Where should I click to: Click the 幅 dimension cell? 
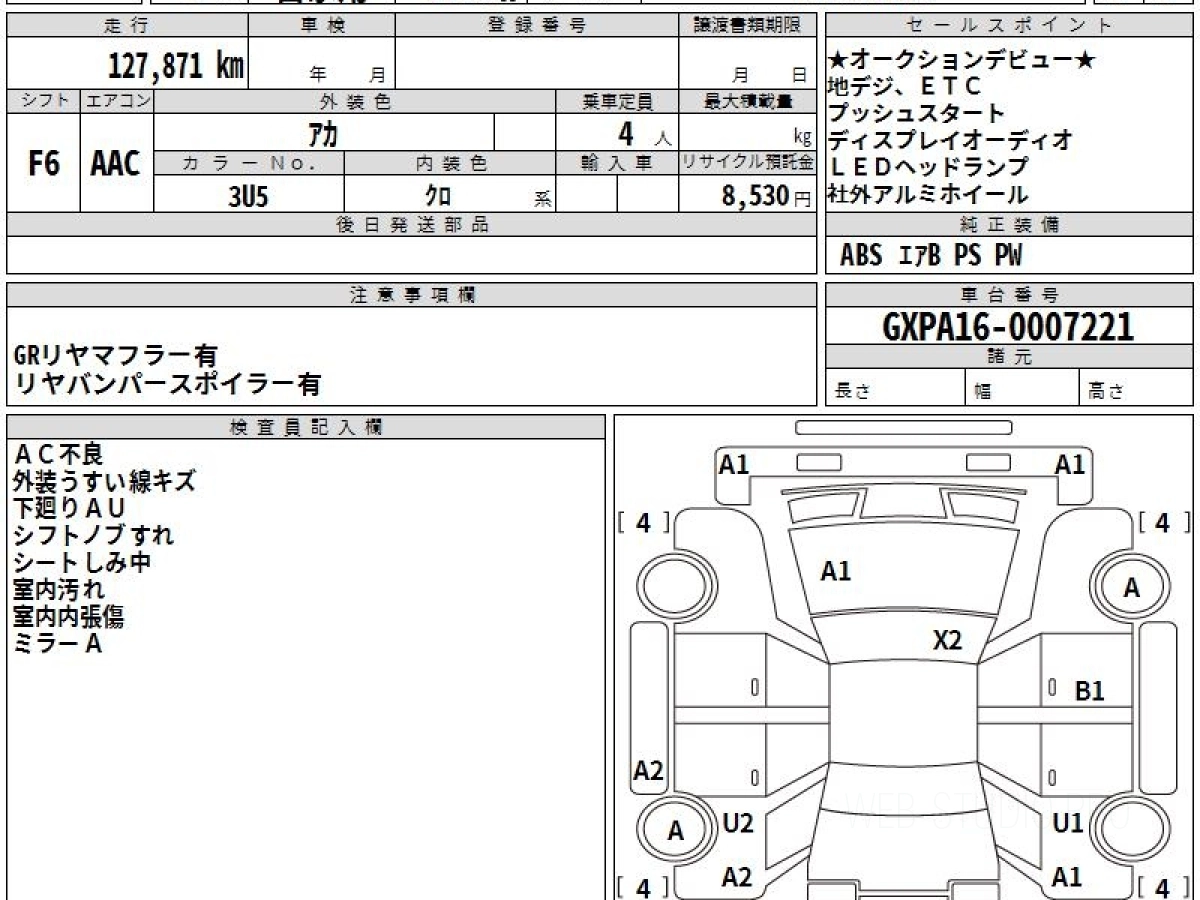click(1022, 388)
